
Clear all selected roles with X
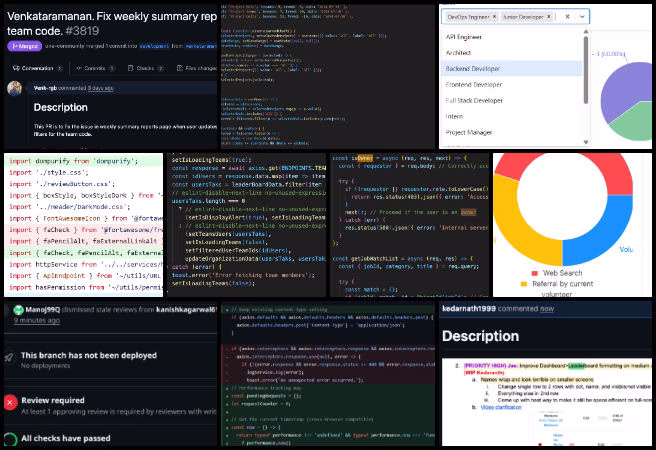567,17
